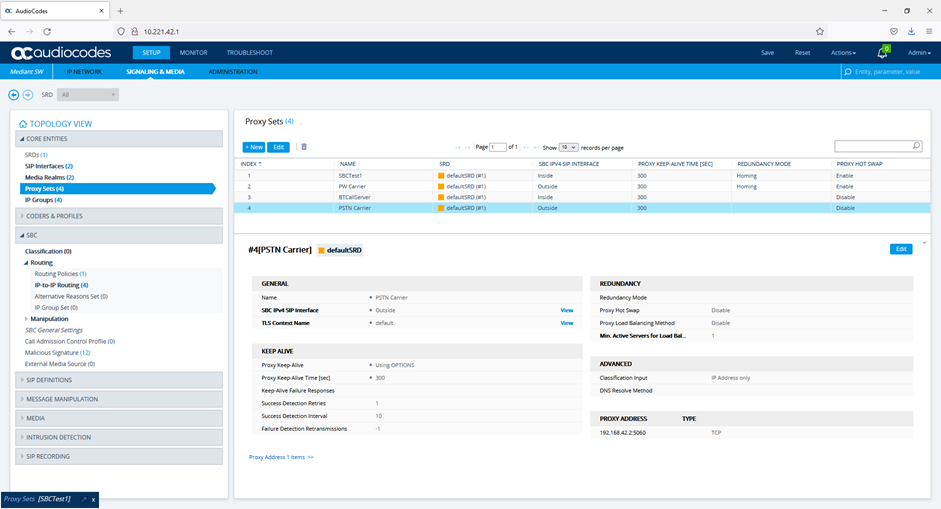
Task: Delete the selected proxy set via trash icon
Action: point(304,147)
